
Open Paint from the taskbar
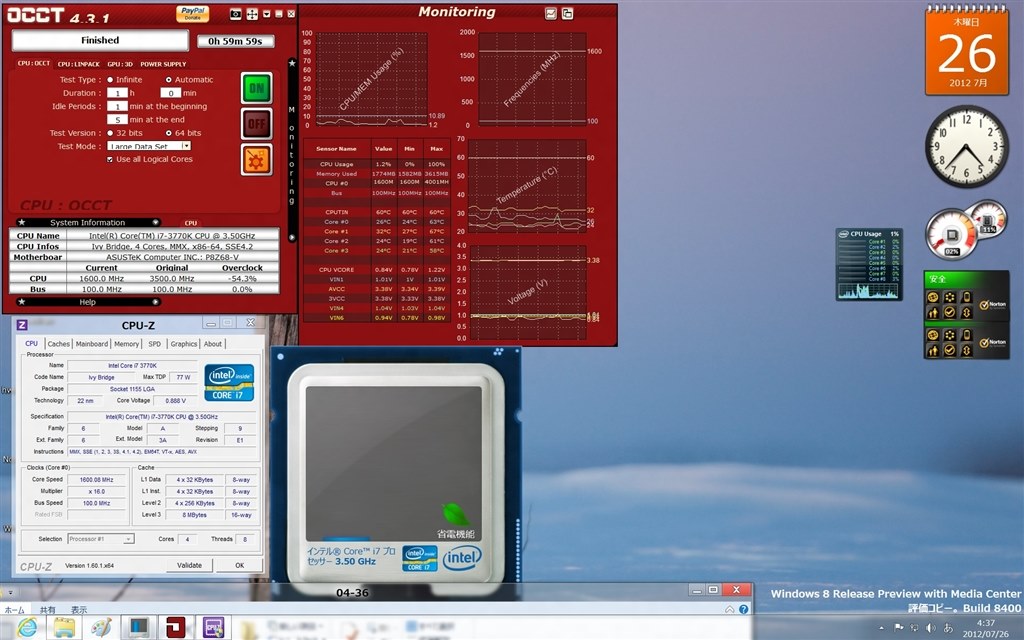point(101,628)
